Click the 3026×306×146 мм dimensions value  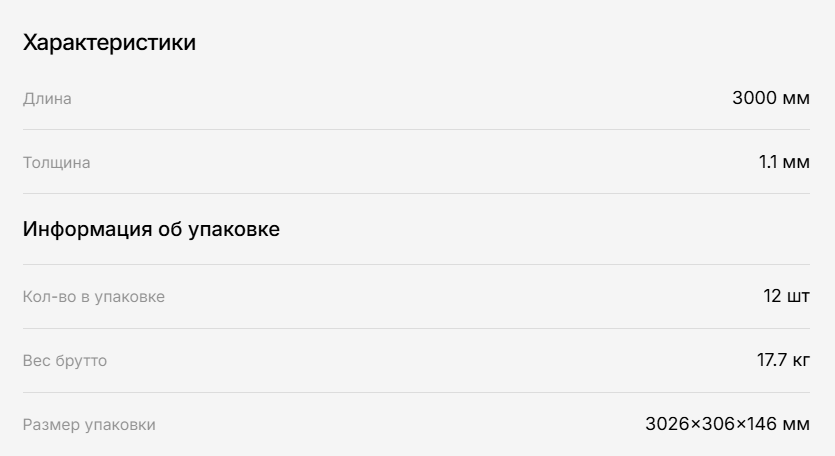tap(727, 424)
